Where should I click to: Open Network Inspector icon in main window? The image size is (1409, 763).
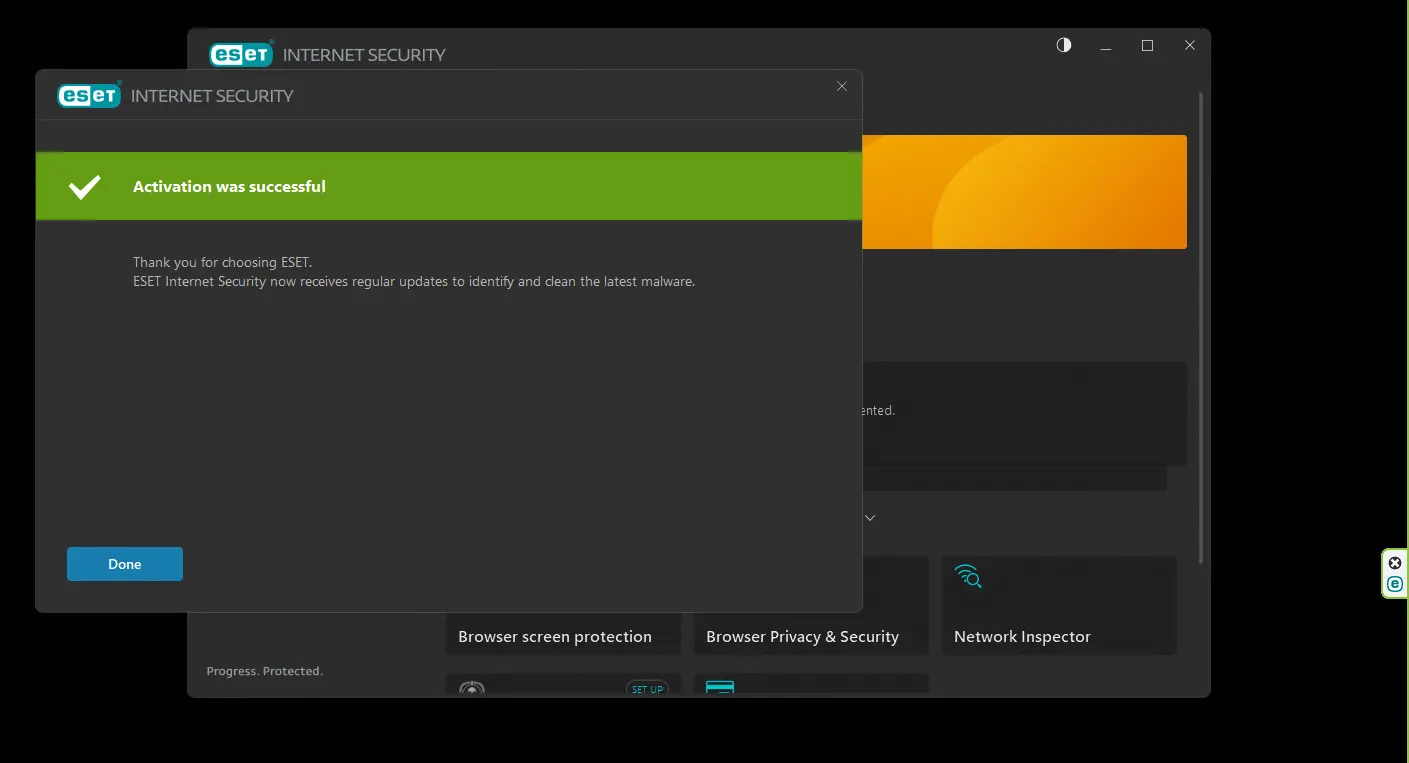click(x=967, y=576)
